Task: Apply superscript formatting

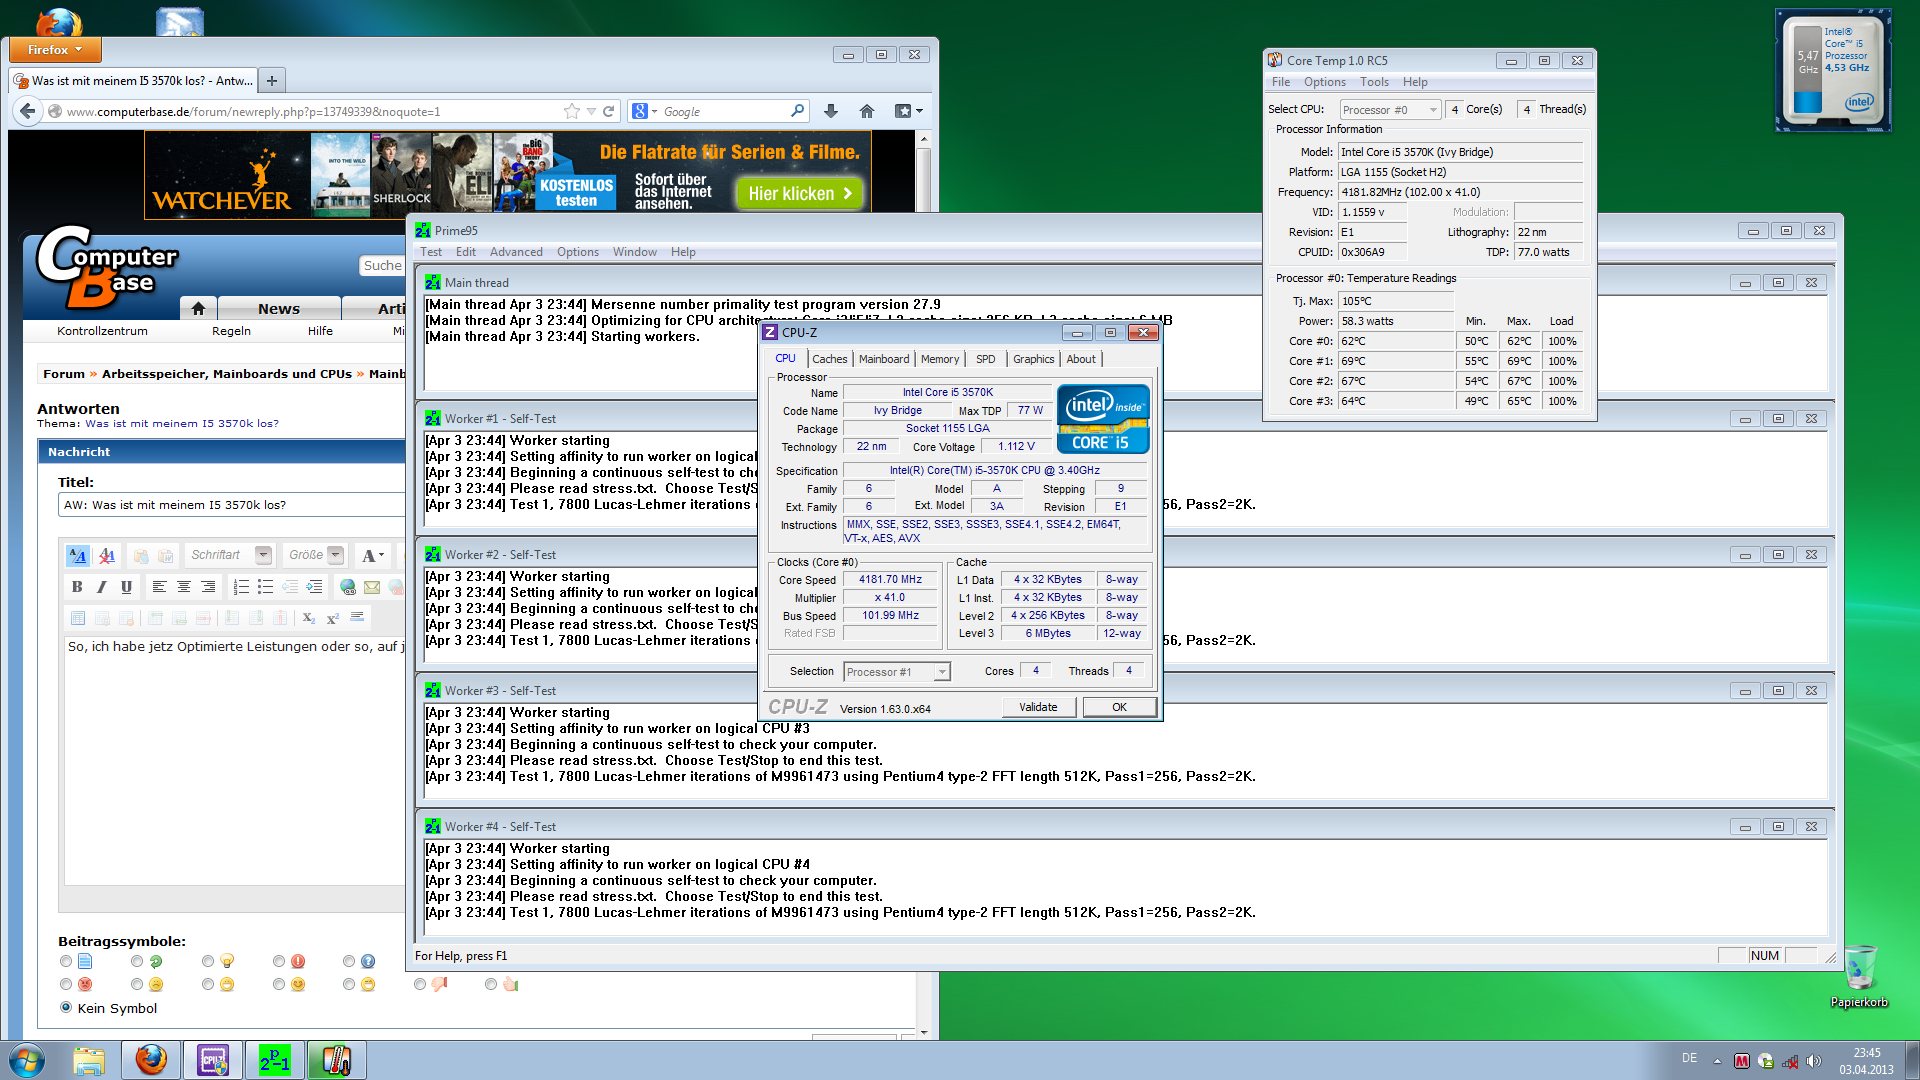Action: (x=333, y=618)
